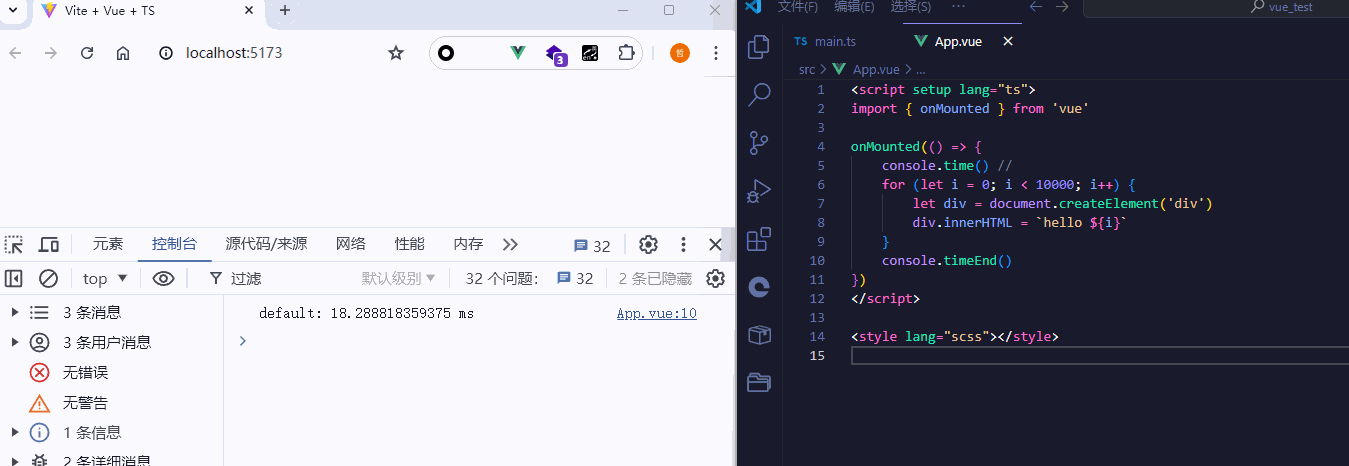Viewport: 1349px width, 466px height.
Task: Open VS Code Extensions view
Action: tap(759, 239)
